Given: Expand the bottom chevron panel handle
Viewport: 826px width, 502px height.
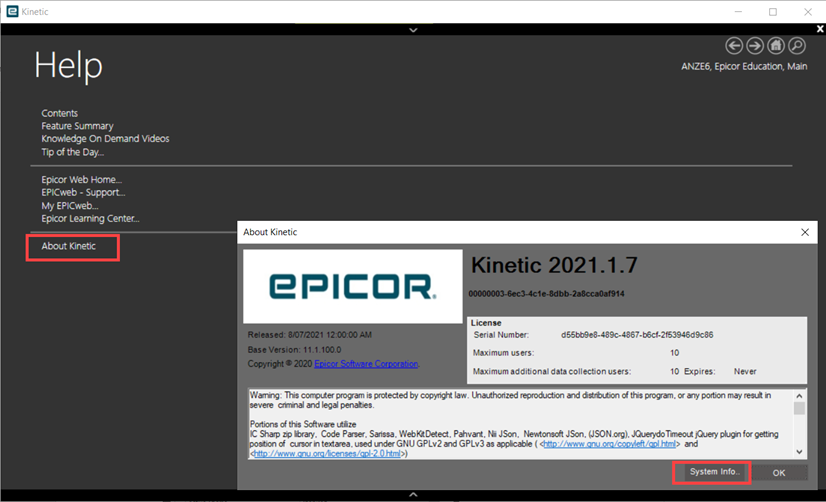Looking at the screenshot, I should pyautogui.click(x=414, y=495).
